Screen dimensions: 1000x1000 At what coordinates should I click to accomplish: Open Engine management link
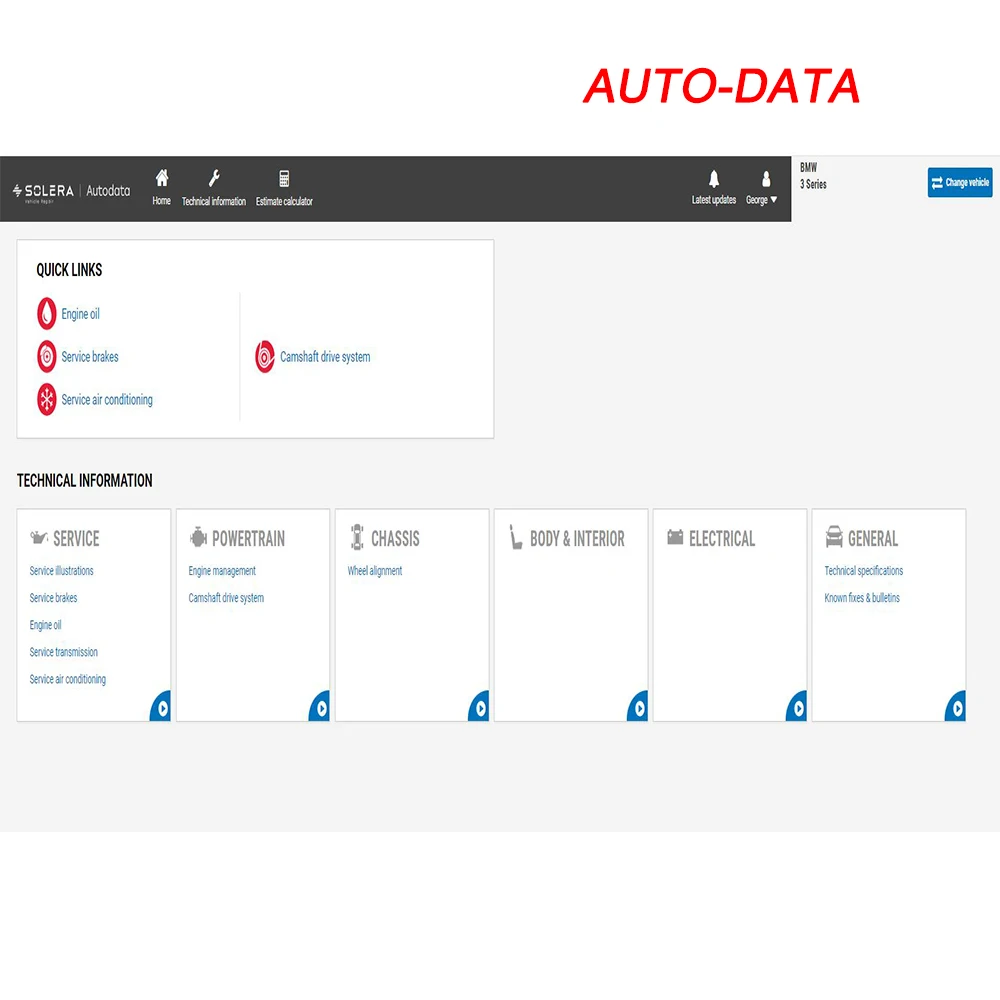pyautogui.click(x=222, y=571)
